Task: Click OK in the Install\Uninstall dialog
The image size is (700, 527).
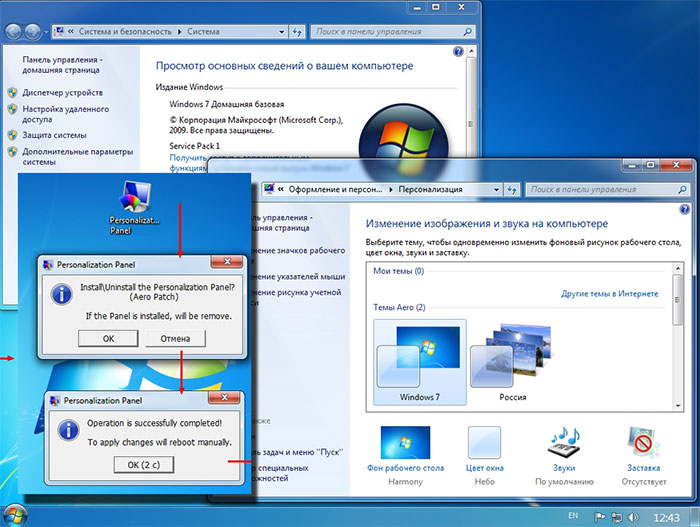Action: tap(108, 339)
